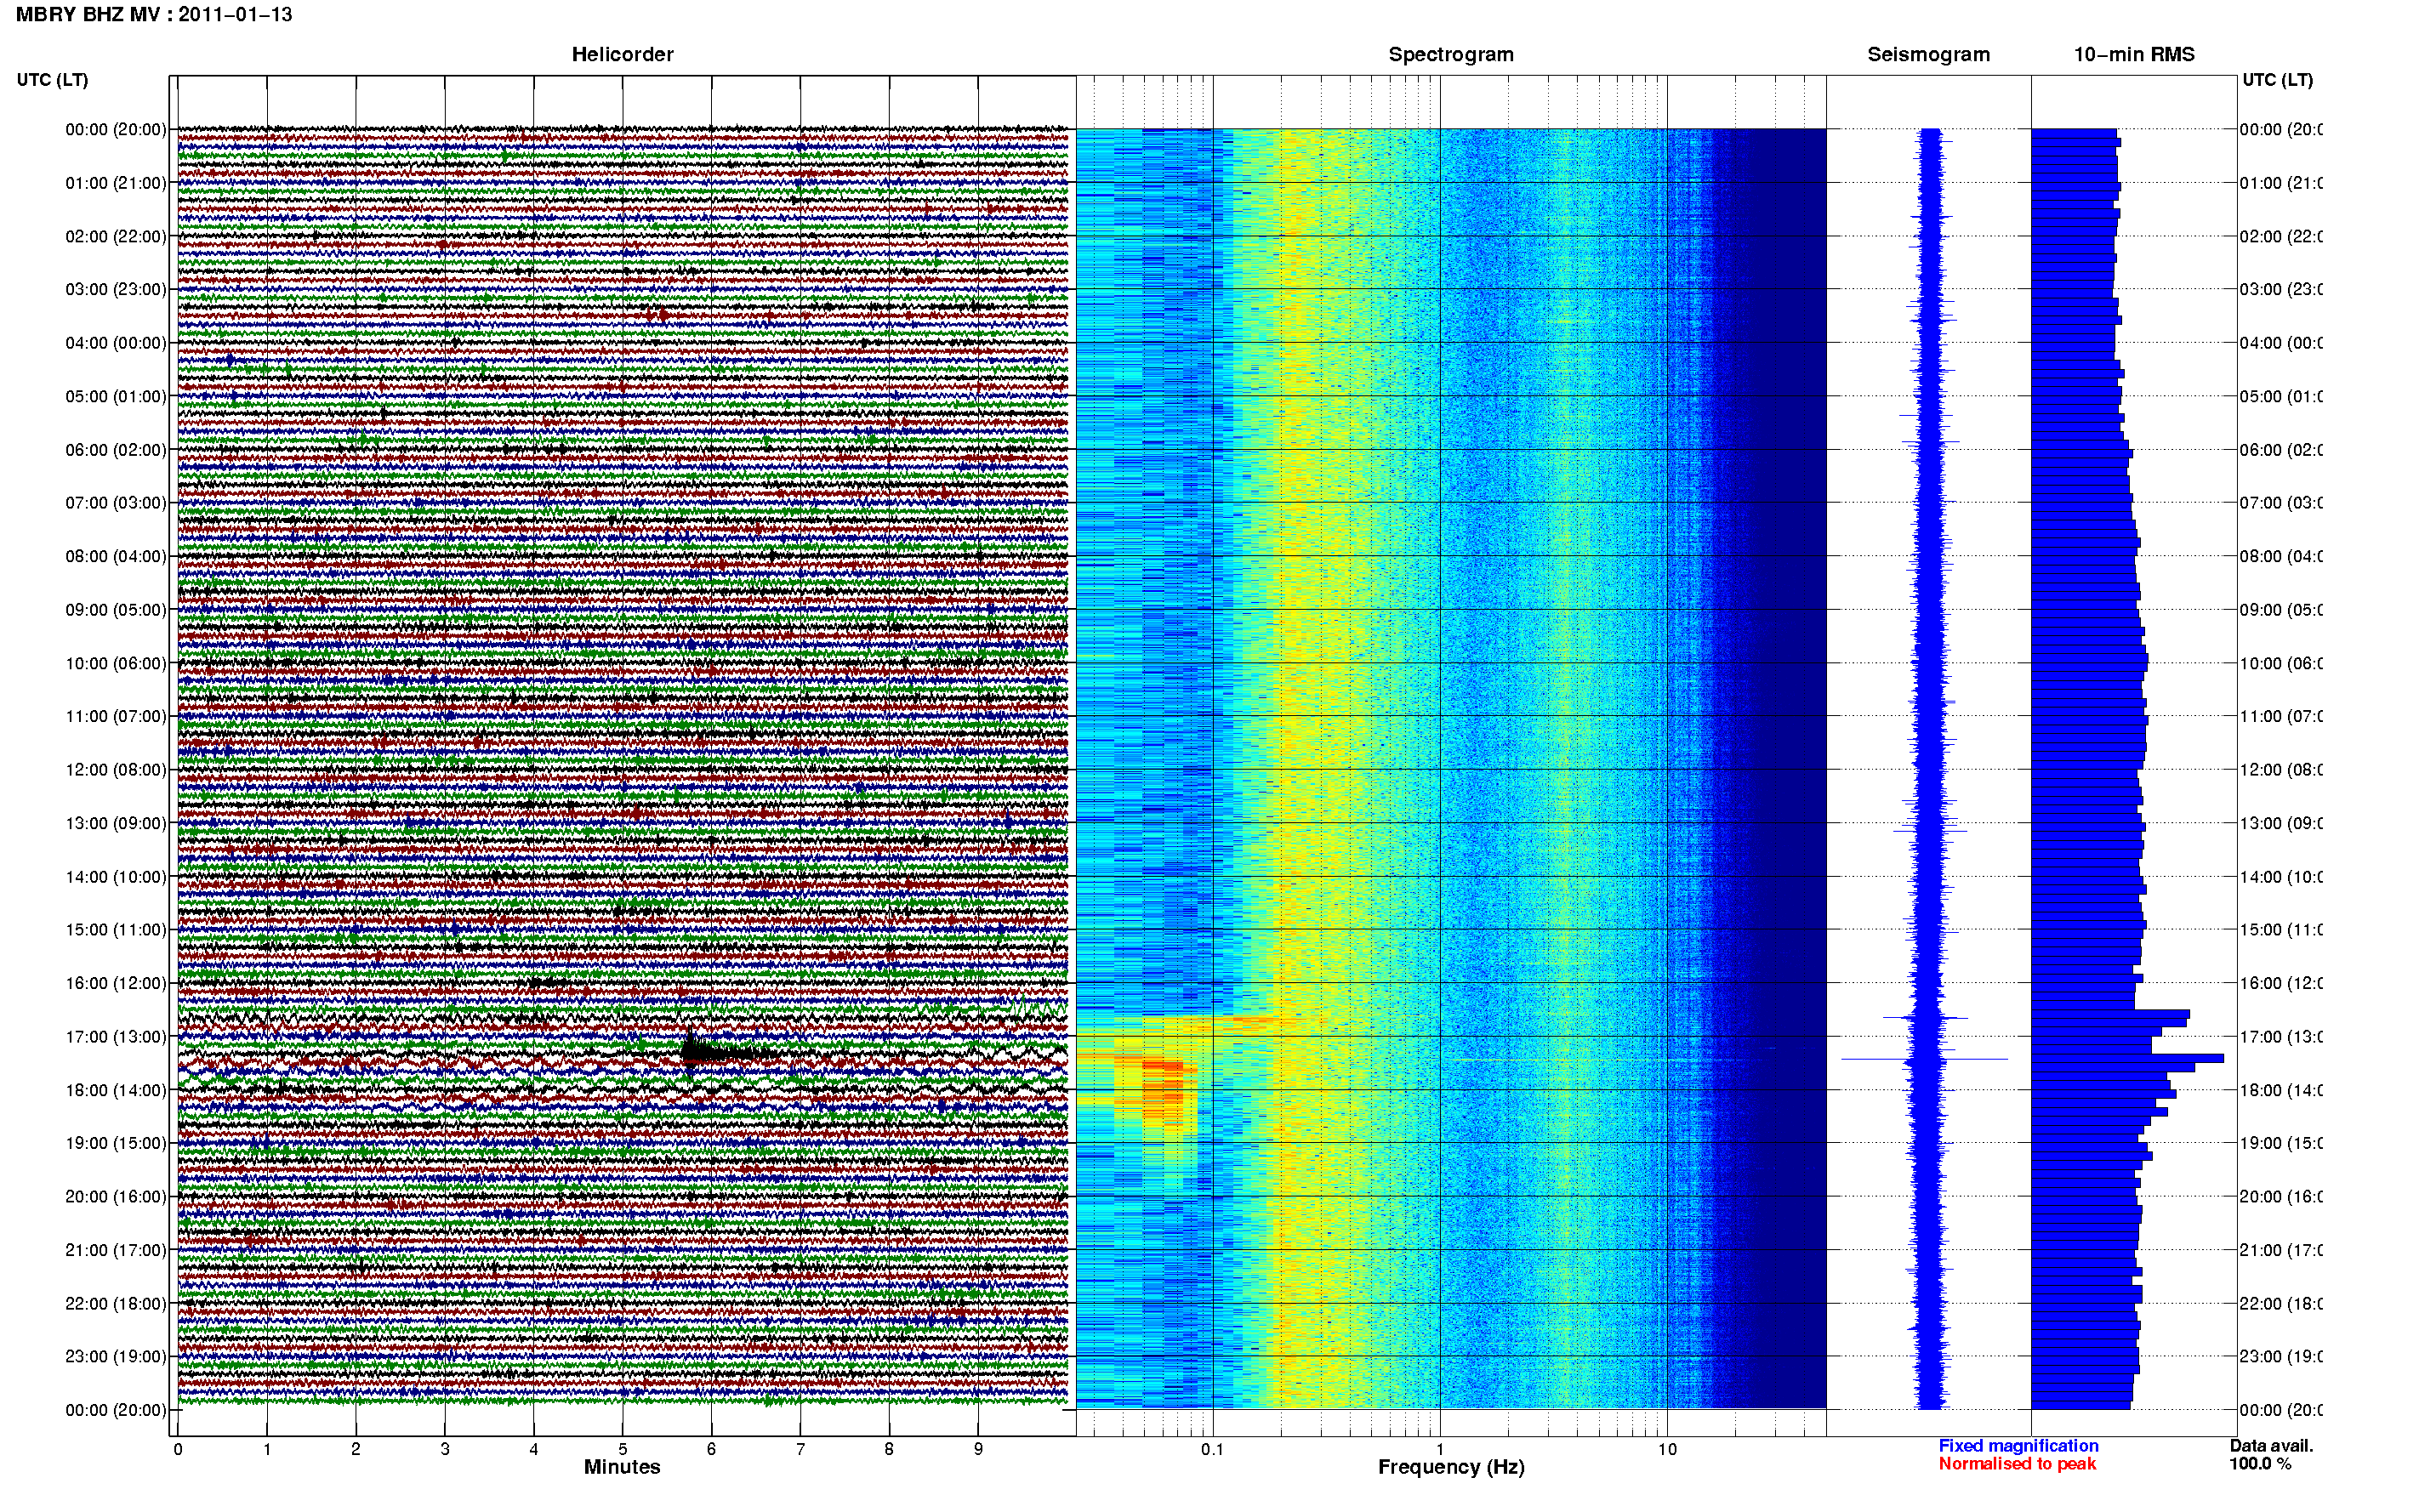2419x1512 pixels.
Task: Click the title 'MBRY BHZ MV : 2011-01-13'
Action: tap(154, 15)
